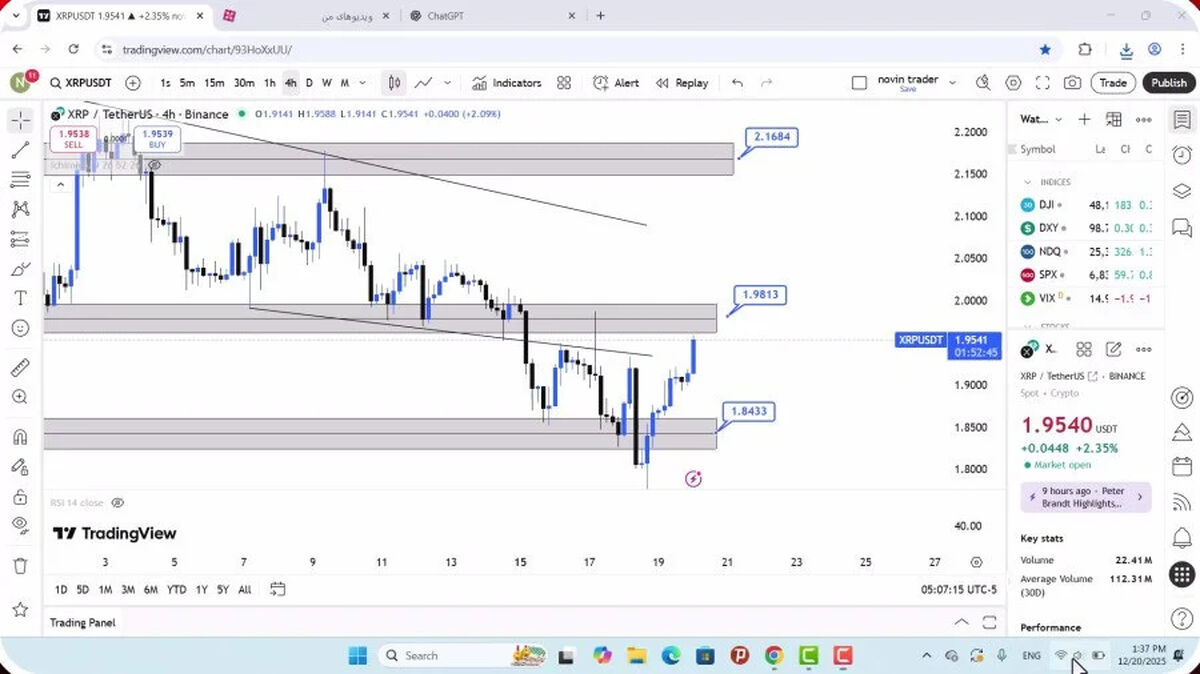Toggle magnet mode in left toolbar
Viewport: 1200px width, 674px height.
tap(20, 437)
